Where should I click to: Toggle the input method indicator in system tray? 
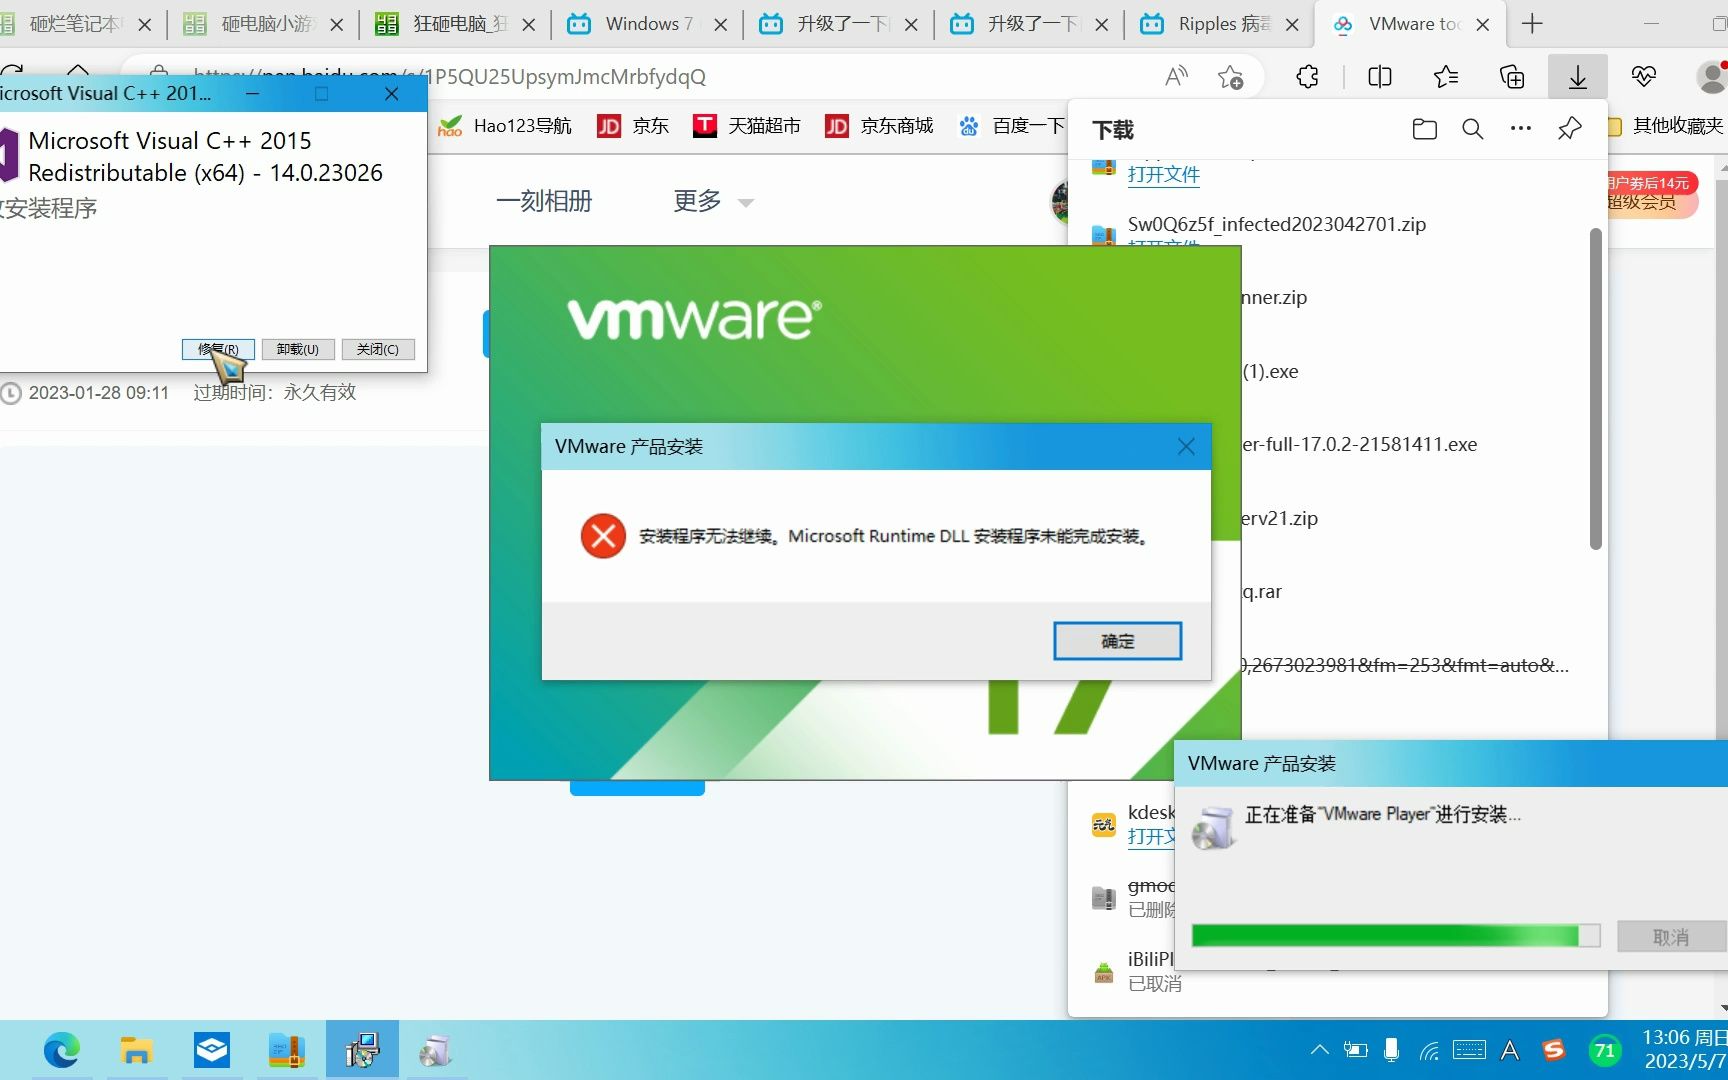[x=1510, y=1050]
